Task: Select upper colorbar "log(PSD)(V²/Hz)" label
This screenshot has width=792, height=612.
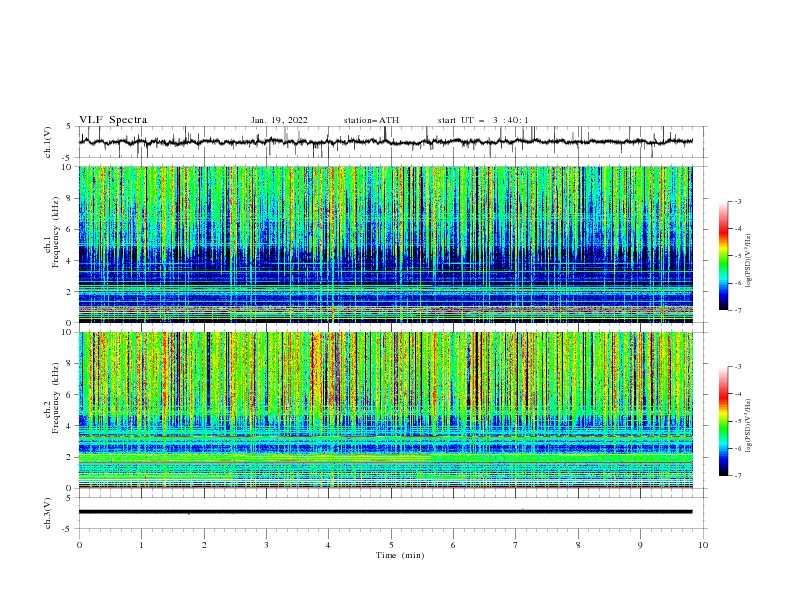Action: (x=748, y=260)
